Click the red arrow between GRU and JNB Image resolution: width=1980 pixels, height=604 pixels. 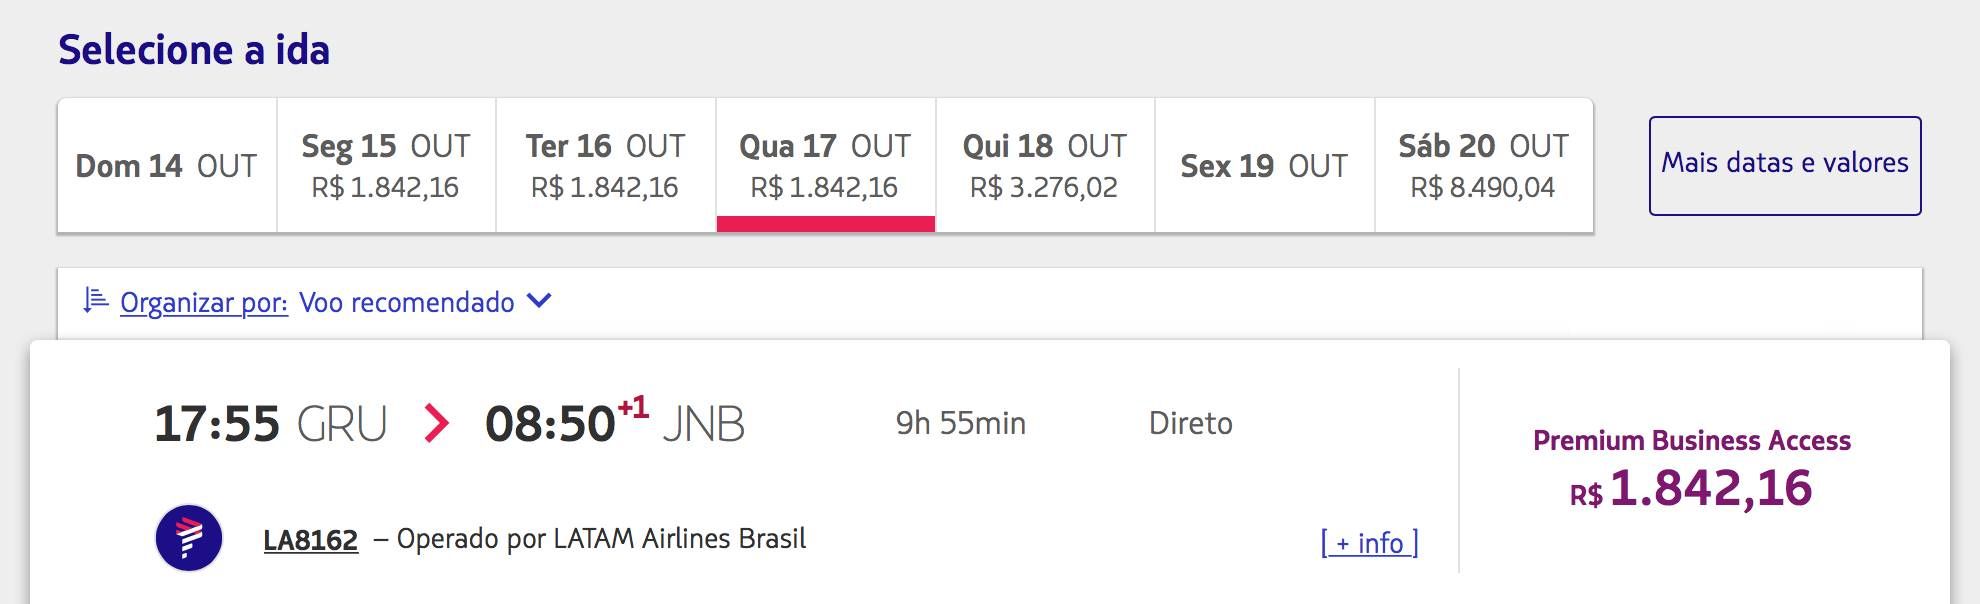[x=436, y=423]
